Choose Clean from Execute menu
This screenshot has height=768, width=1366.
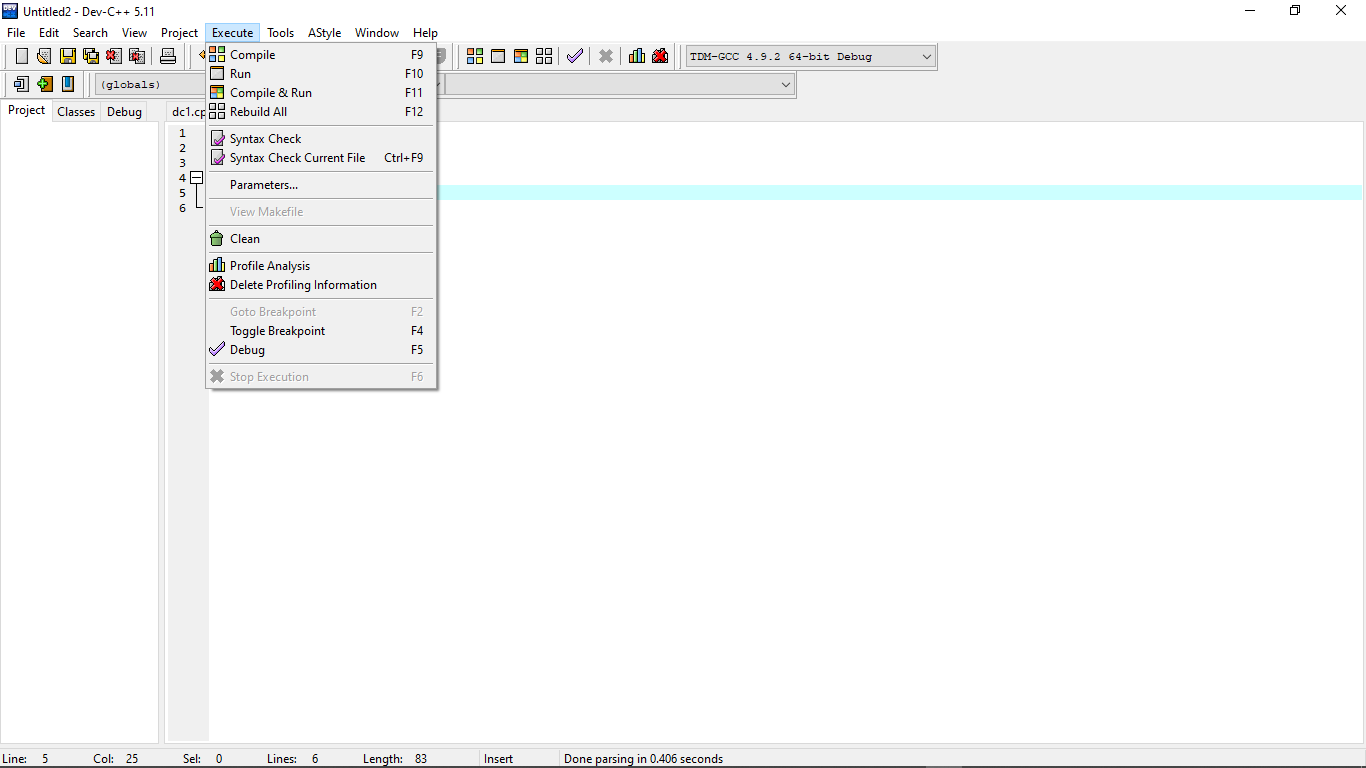pyautogui.click(x=320, y=239)
